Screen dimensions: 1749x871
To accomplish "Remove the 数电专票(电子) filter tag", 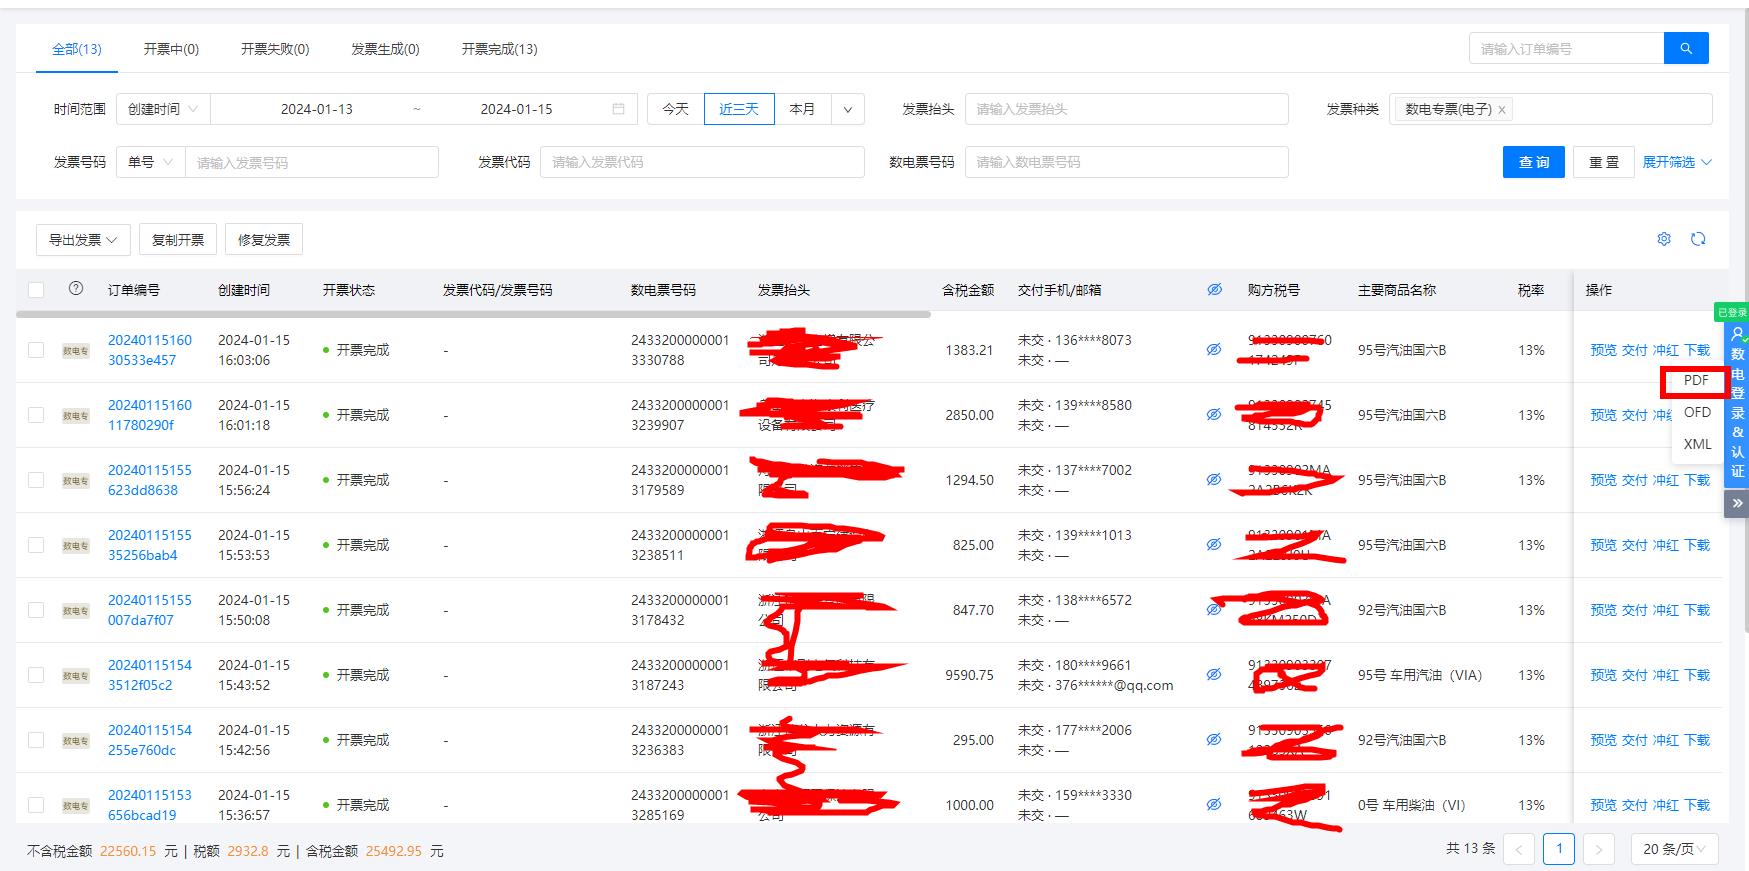I will (x=1501, y=110).
